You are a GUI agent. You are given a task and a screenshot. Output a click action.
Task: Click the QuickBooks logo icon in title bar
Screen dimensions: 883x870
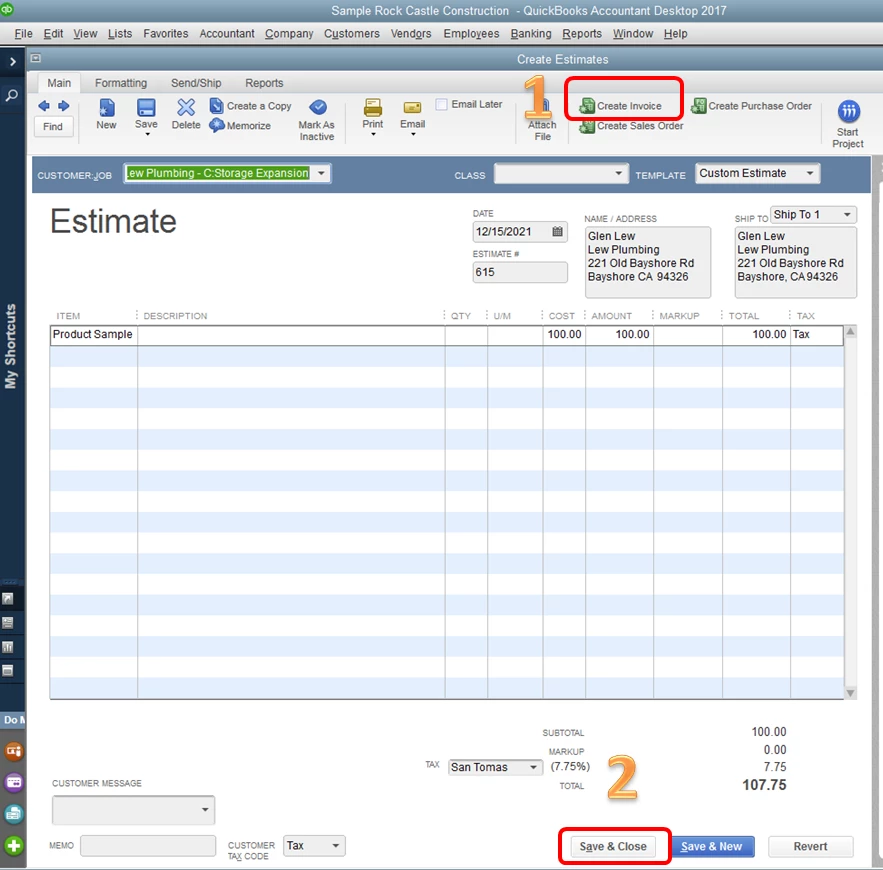tap(7, 9)
